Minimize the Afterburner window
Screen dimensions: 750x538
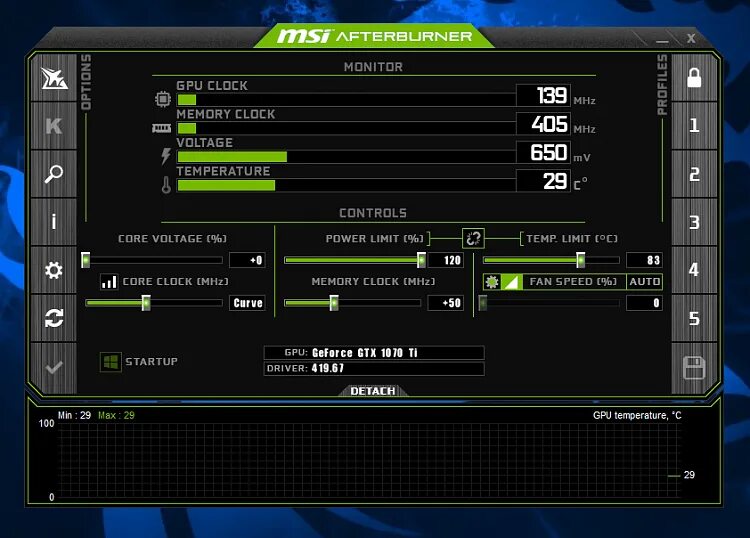pos(662,40)
